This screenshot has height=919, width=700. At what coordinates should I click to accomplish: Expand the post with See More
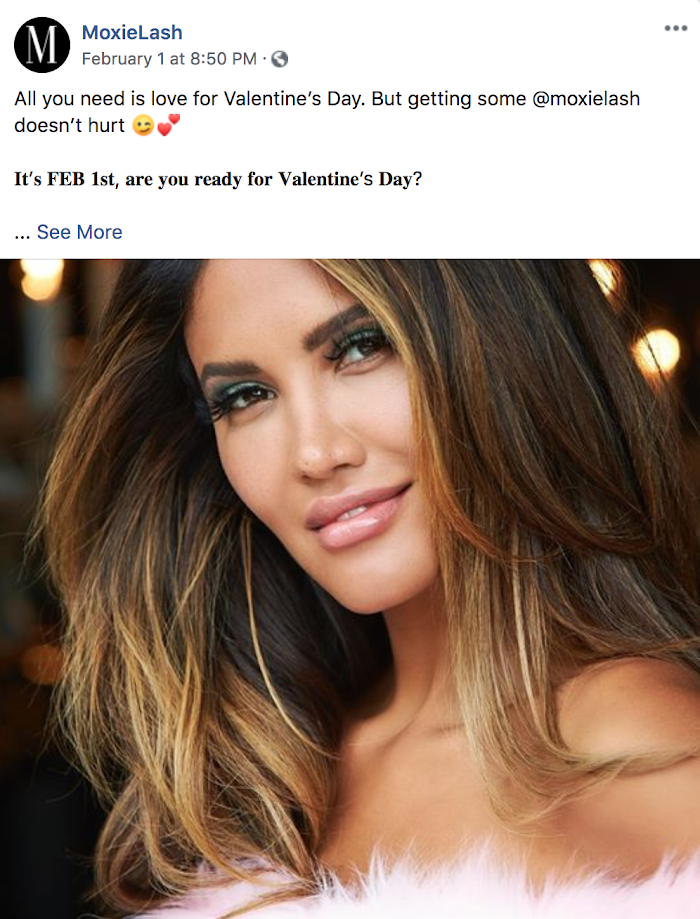(80, 232)
